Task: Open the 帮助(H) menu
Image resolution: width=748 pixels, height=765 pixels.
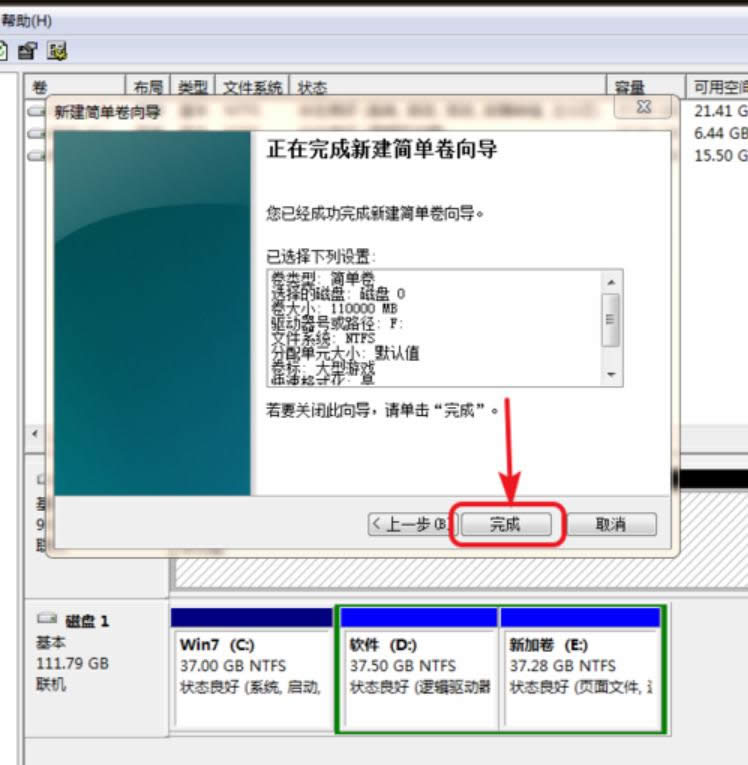Action: [x=26, y=20]
